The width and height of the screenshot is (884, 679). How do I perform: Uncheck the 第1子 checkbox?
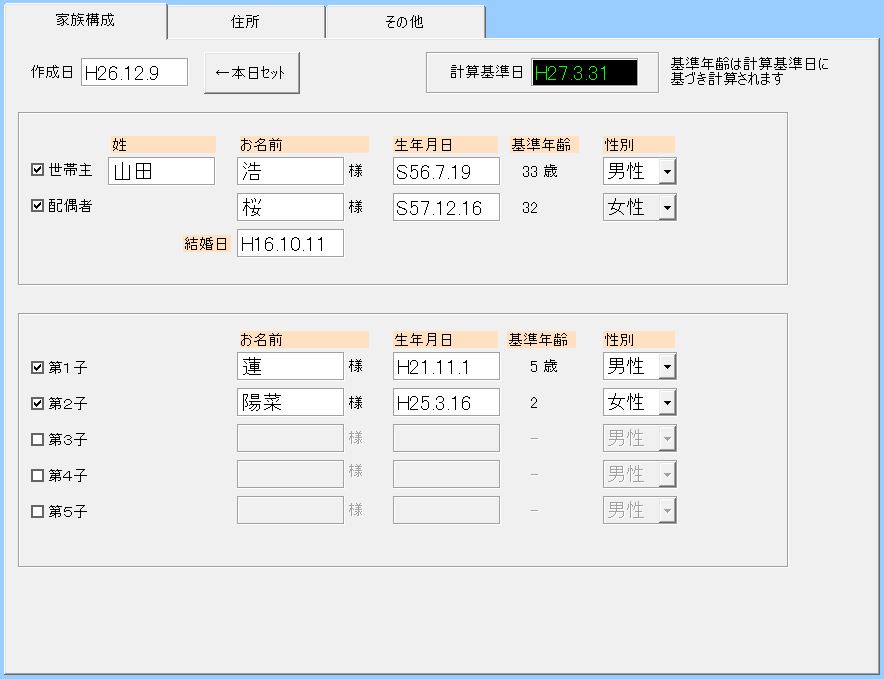(38, 367)
